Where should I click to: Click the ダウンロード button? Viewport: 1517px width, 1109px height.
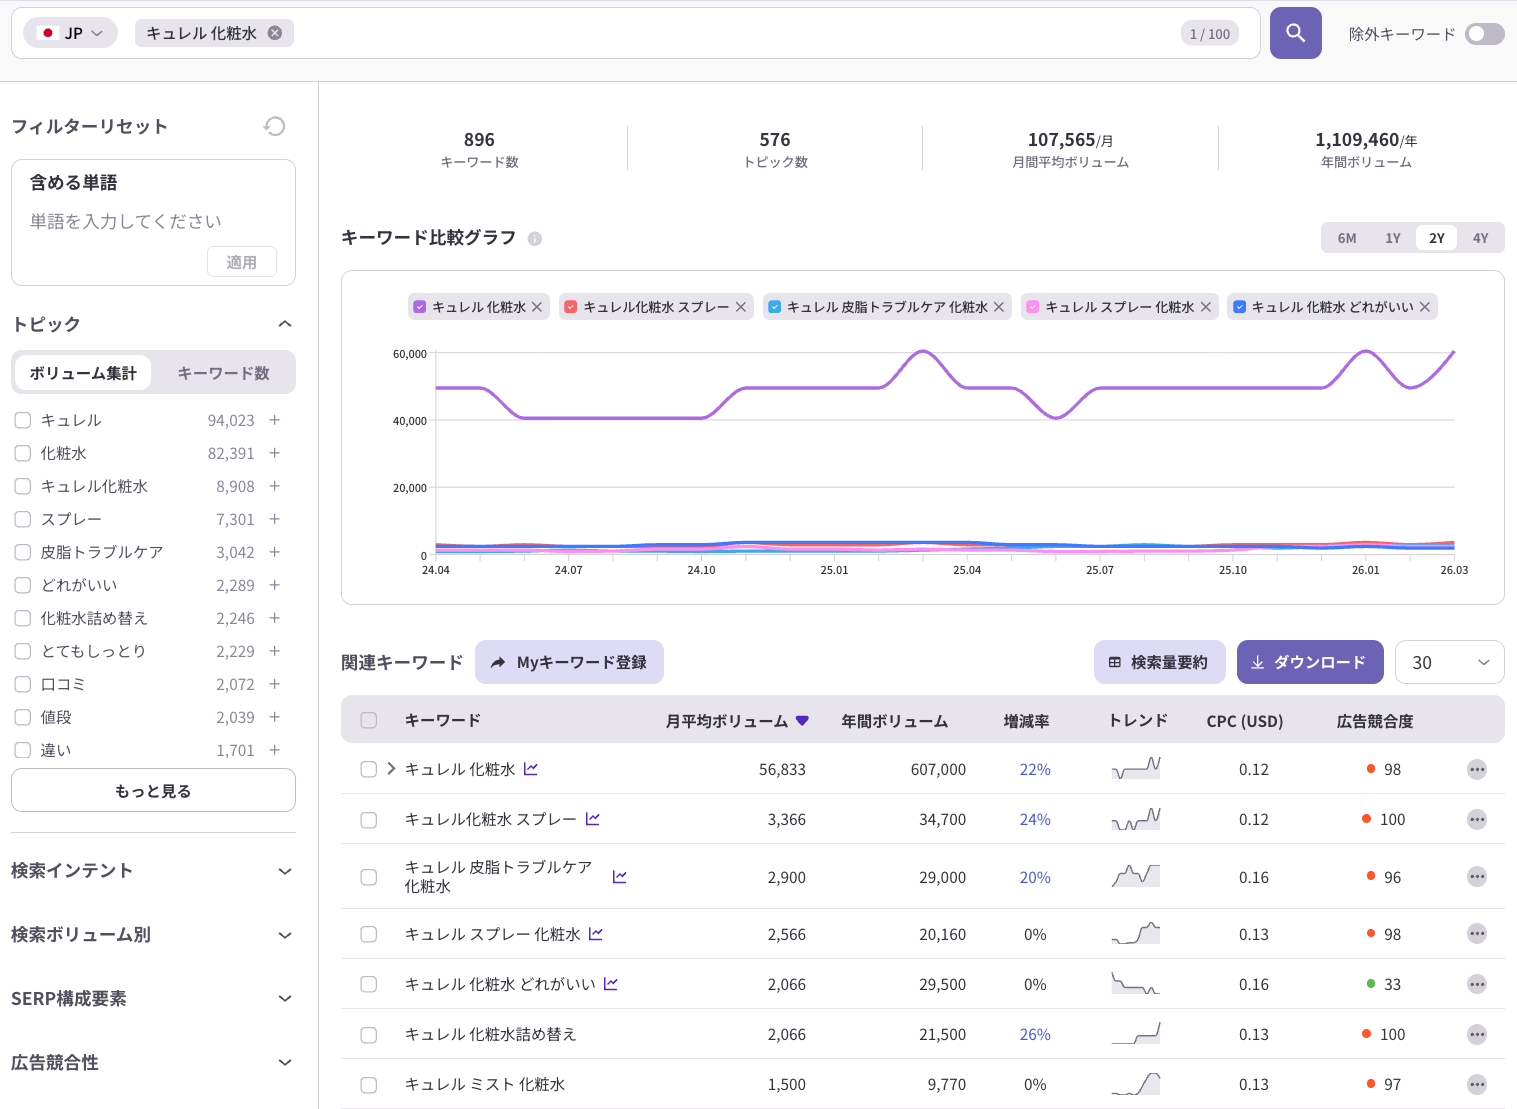coord(1310,662)
